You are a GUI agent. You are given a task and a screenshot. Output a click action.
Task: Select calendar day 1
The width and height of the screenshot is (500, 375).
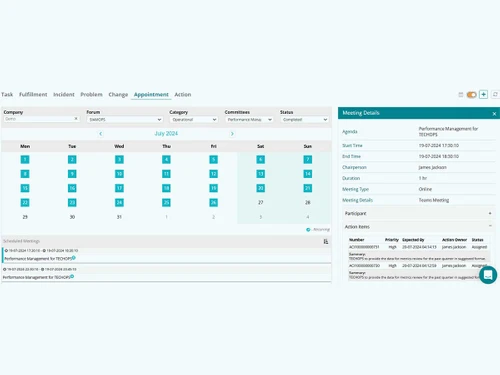point(25,159)
